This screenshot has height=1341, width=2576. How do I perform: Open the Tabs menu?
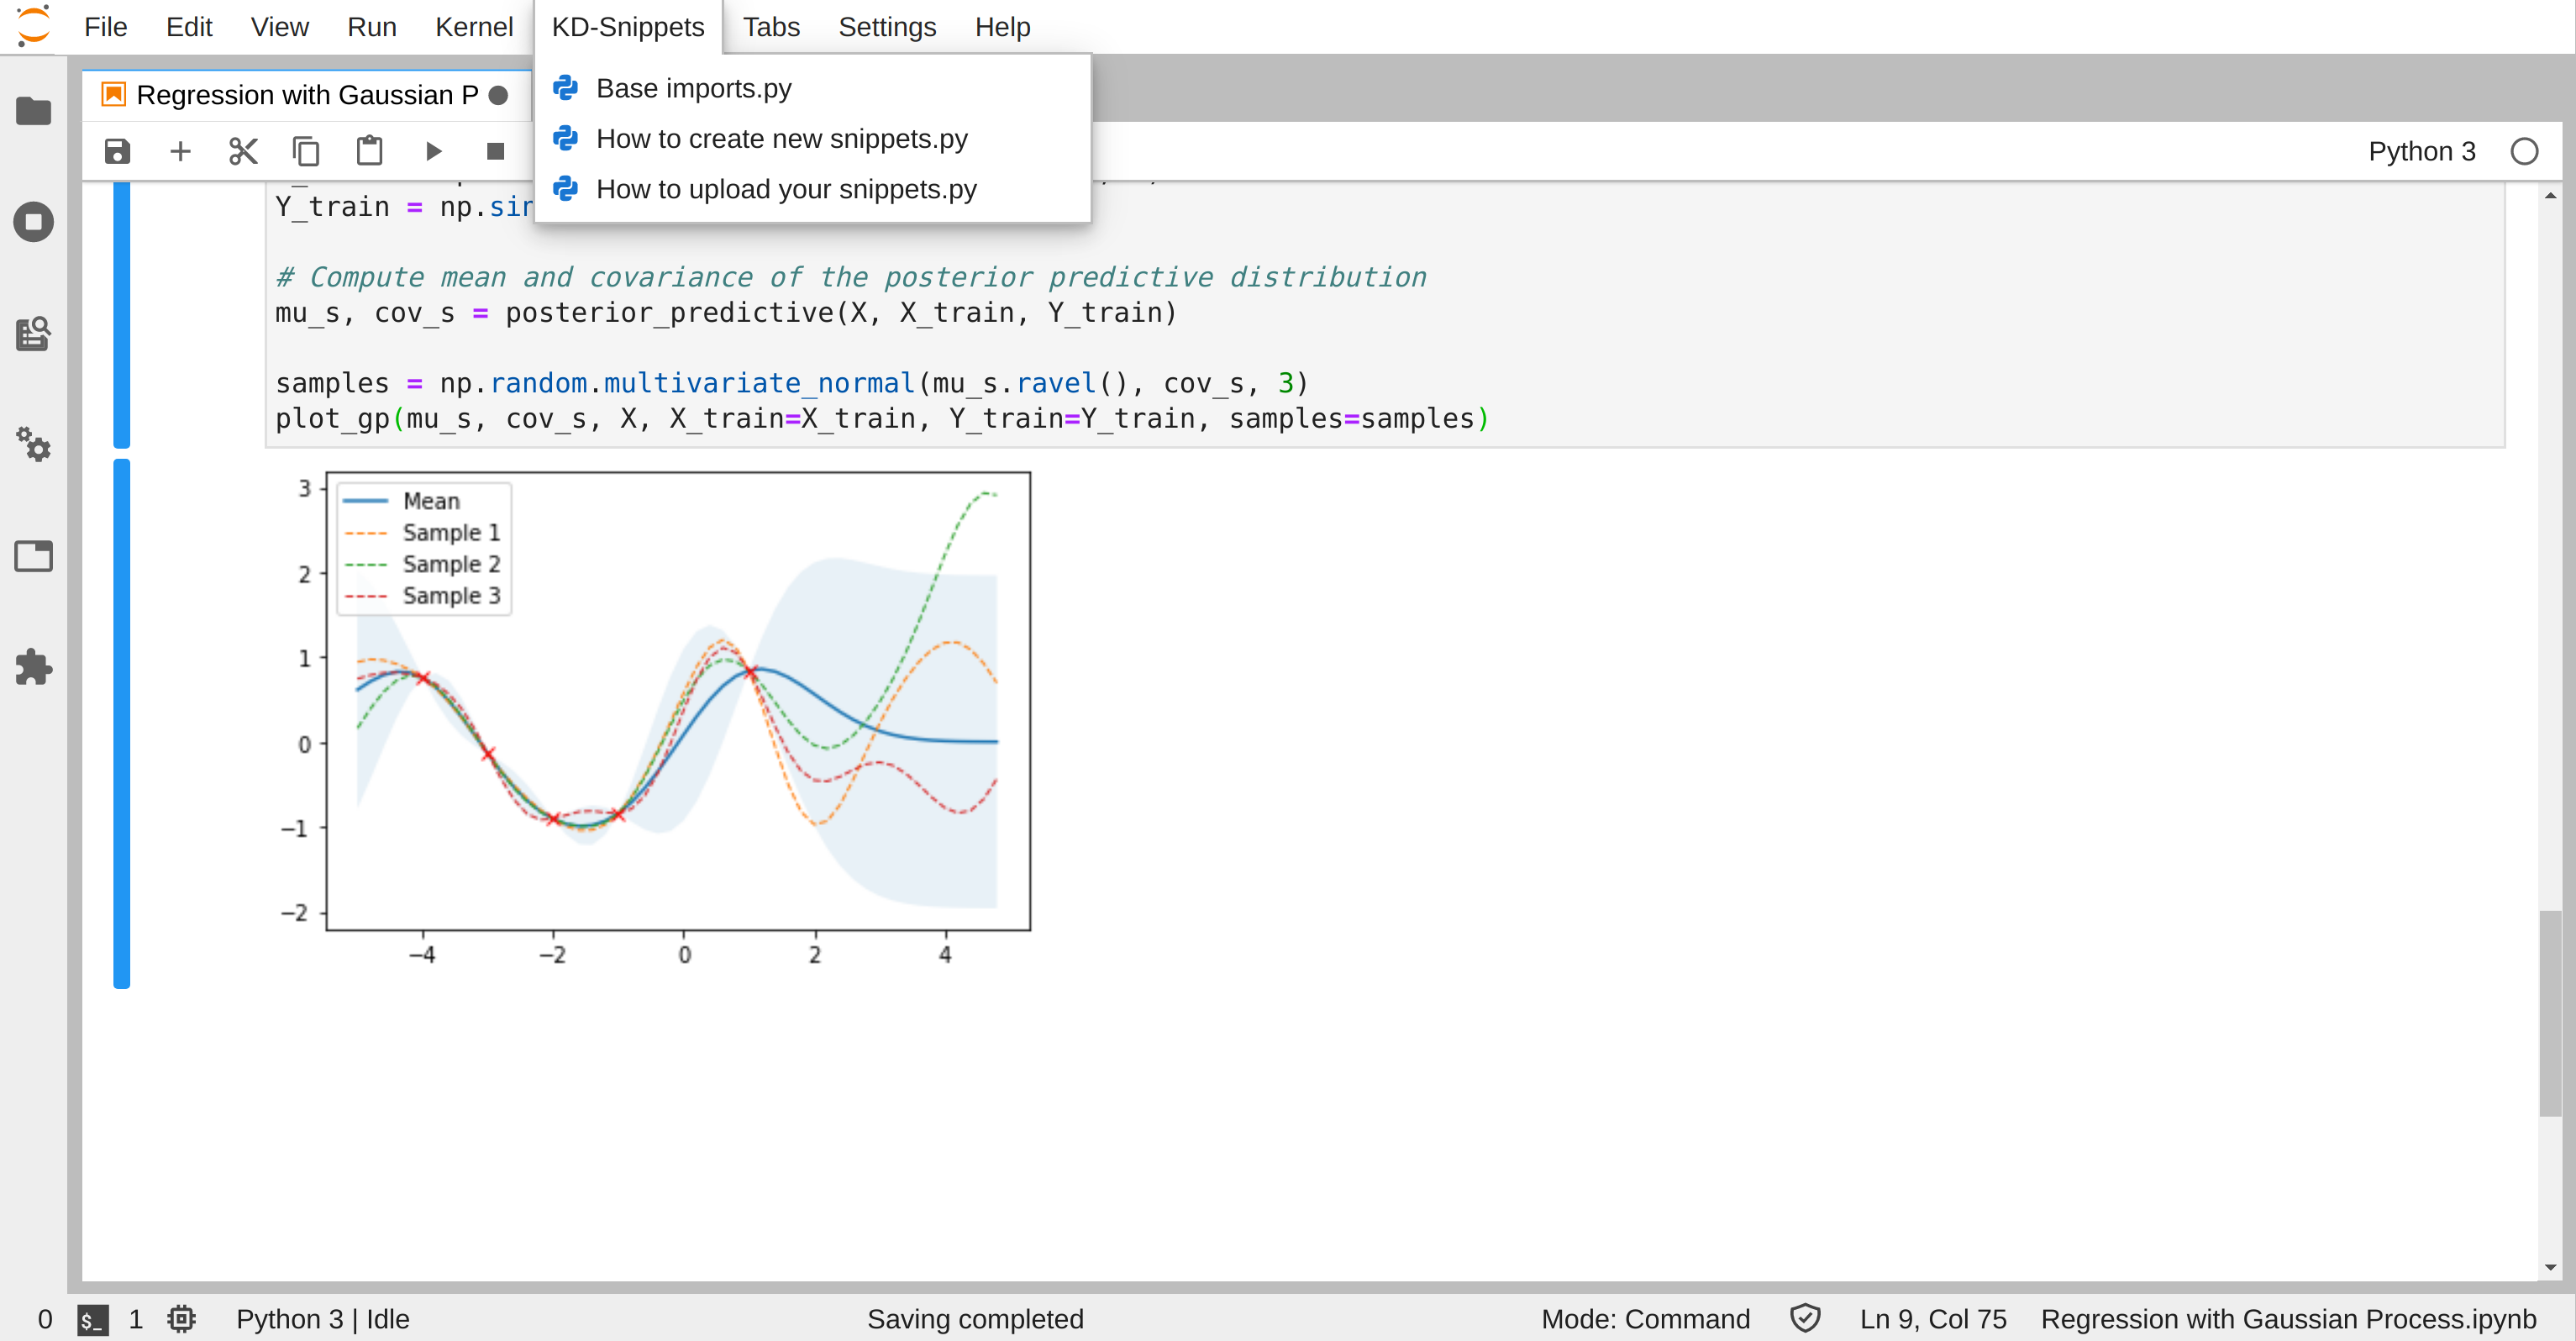771,27
